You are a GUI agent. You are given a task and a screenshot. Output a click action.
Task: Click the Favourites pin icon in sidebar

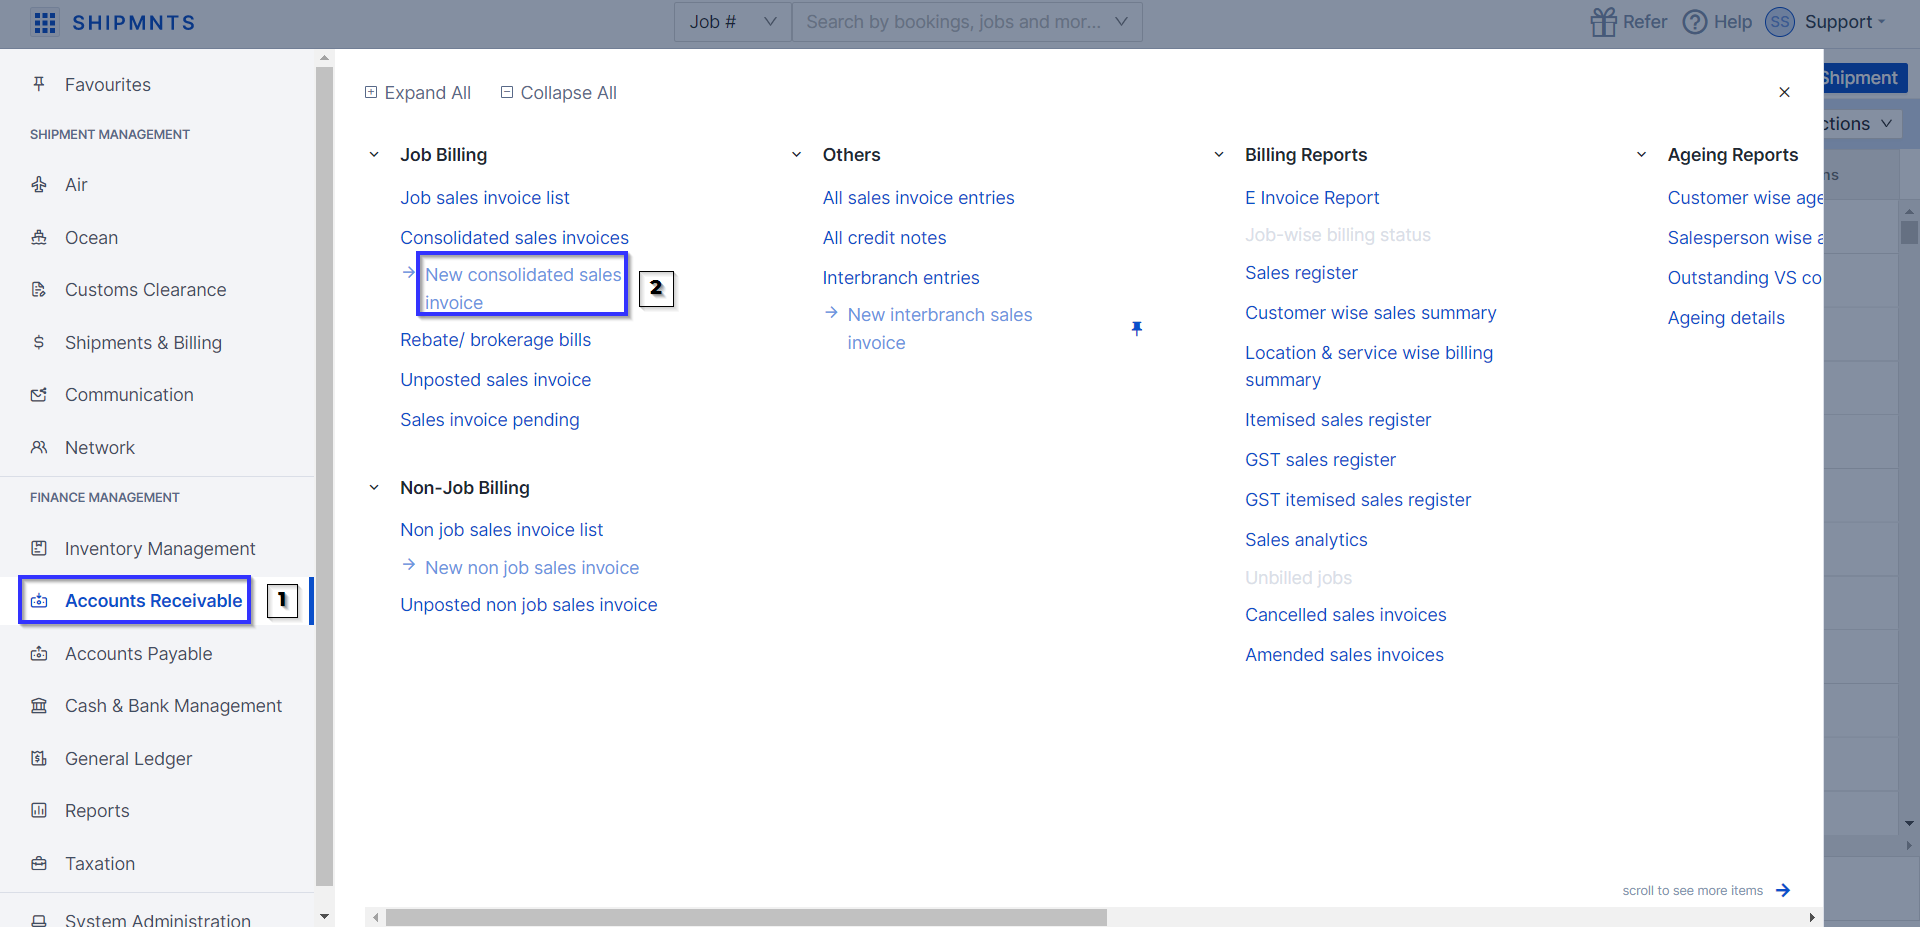point(39,84)
